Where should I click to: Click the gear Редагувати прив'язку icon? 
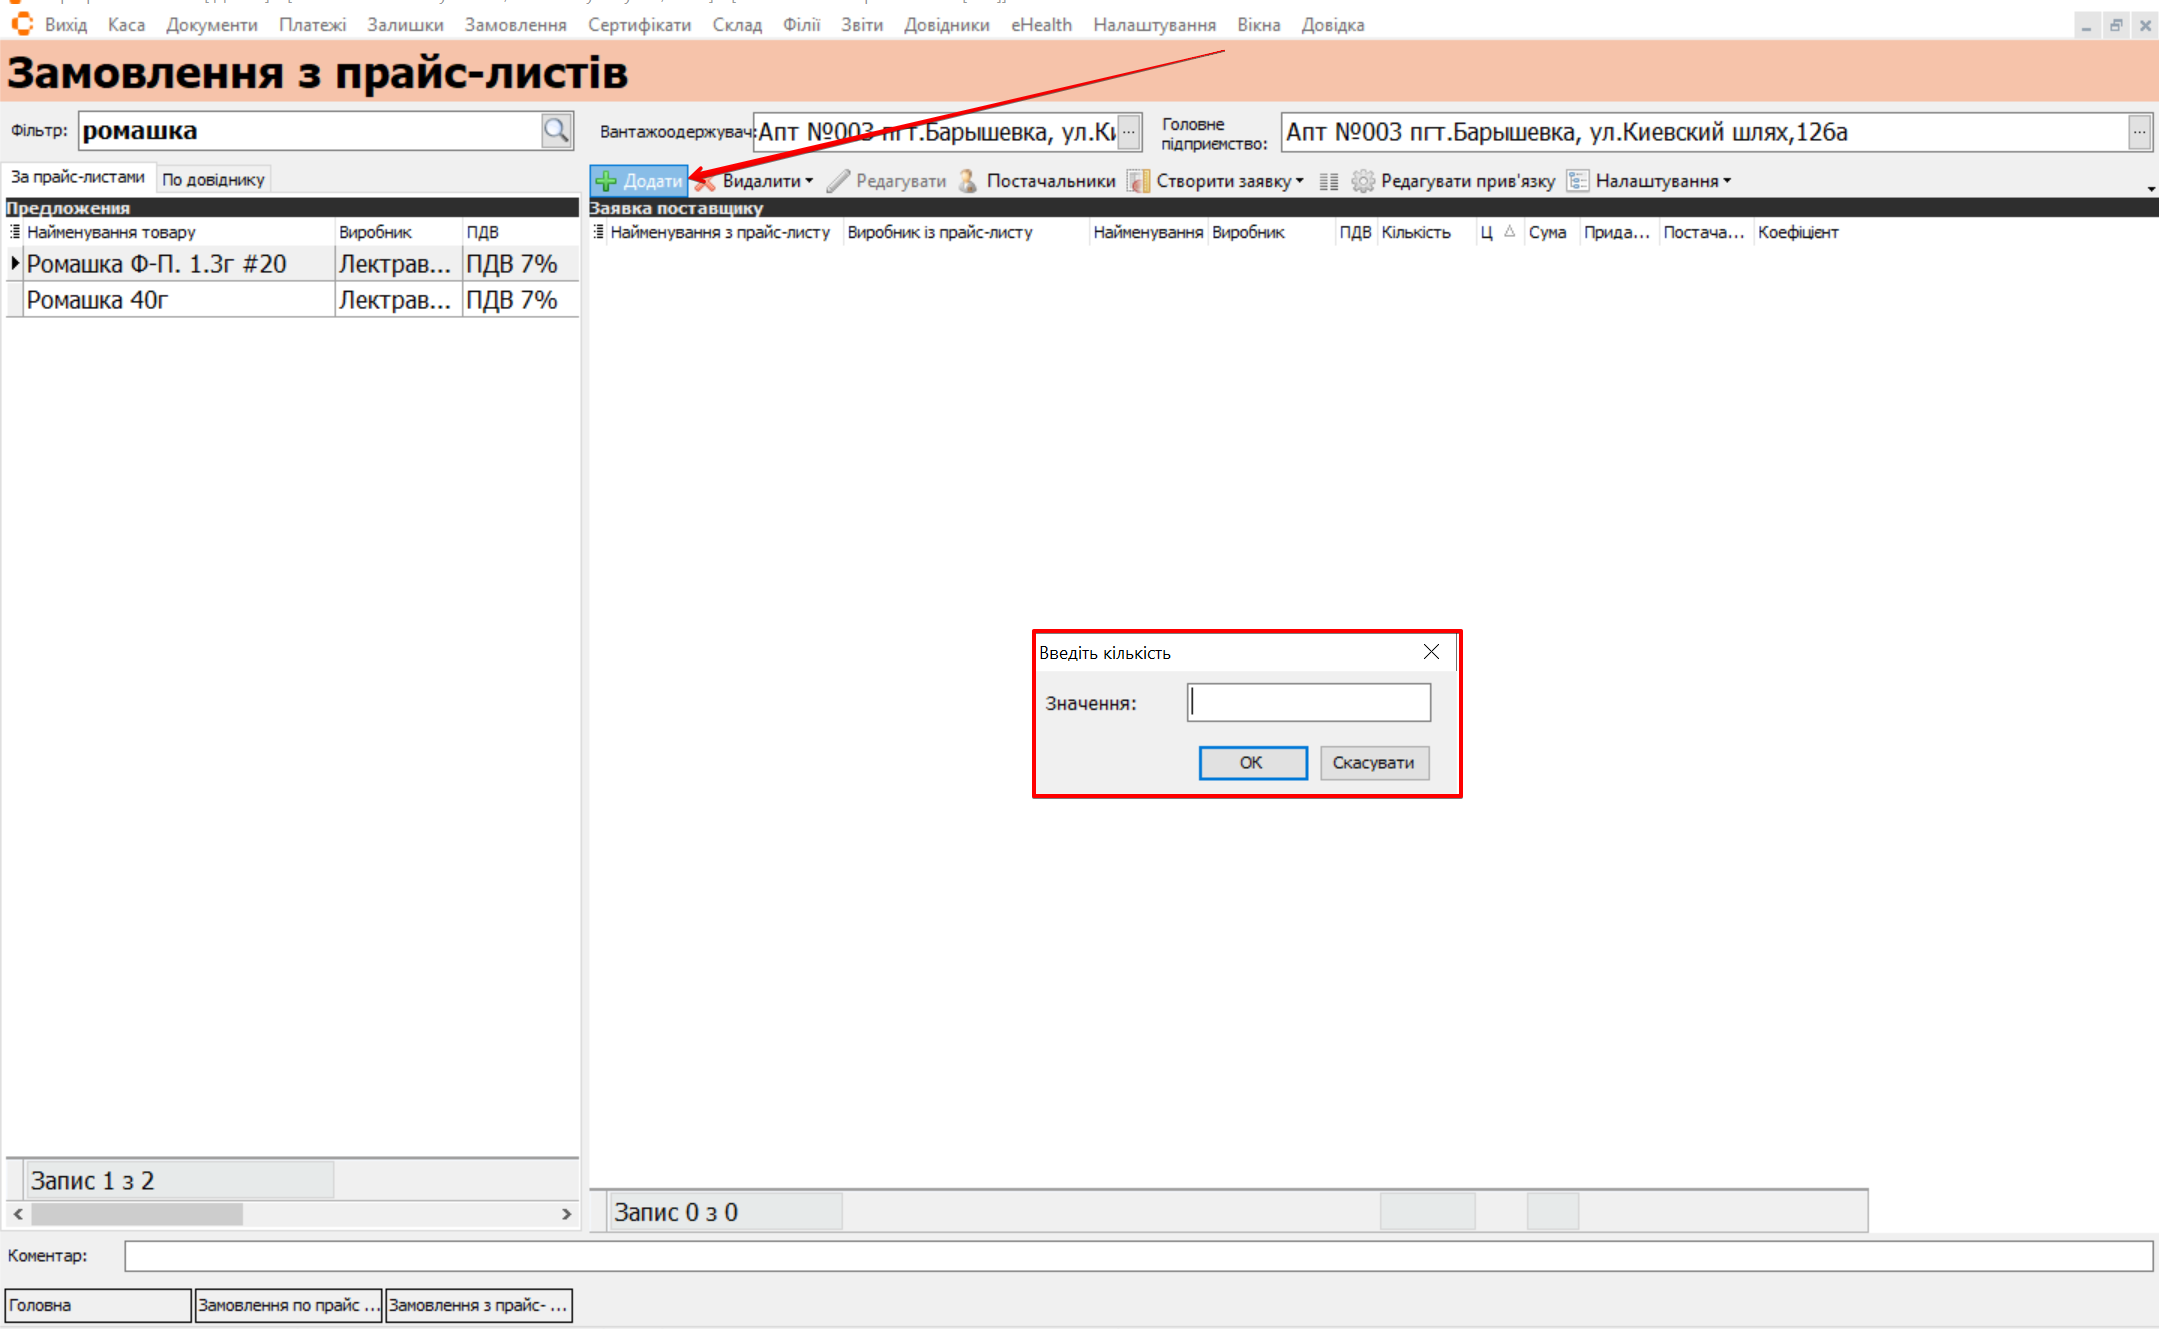coord(1362,181)
